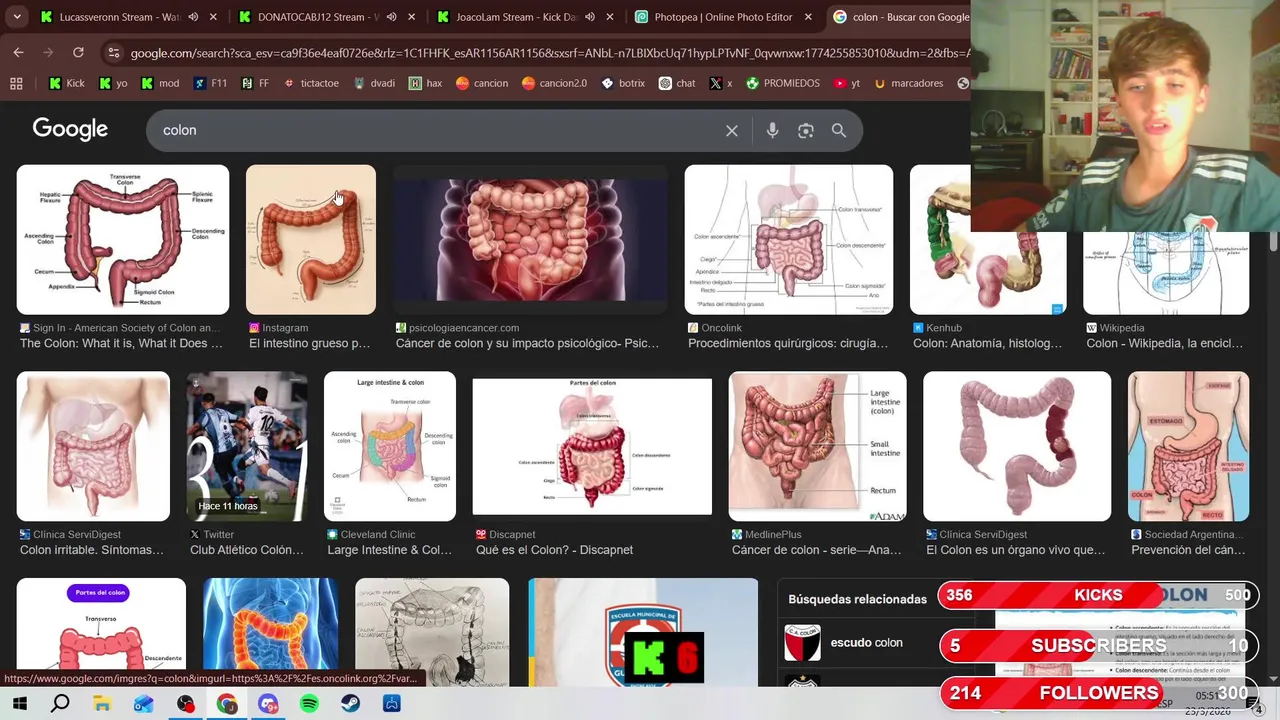Go to Google homepage via logo
This screenshot has height=720, width=1280.
coord(70,130)
